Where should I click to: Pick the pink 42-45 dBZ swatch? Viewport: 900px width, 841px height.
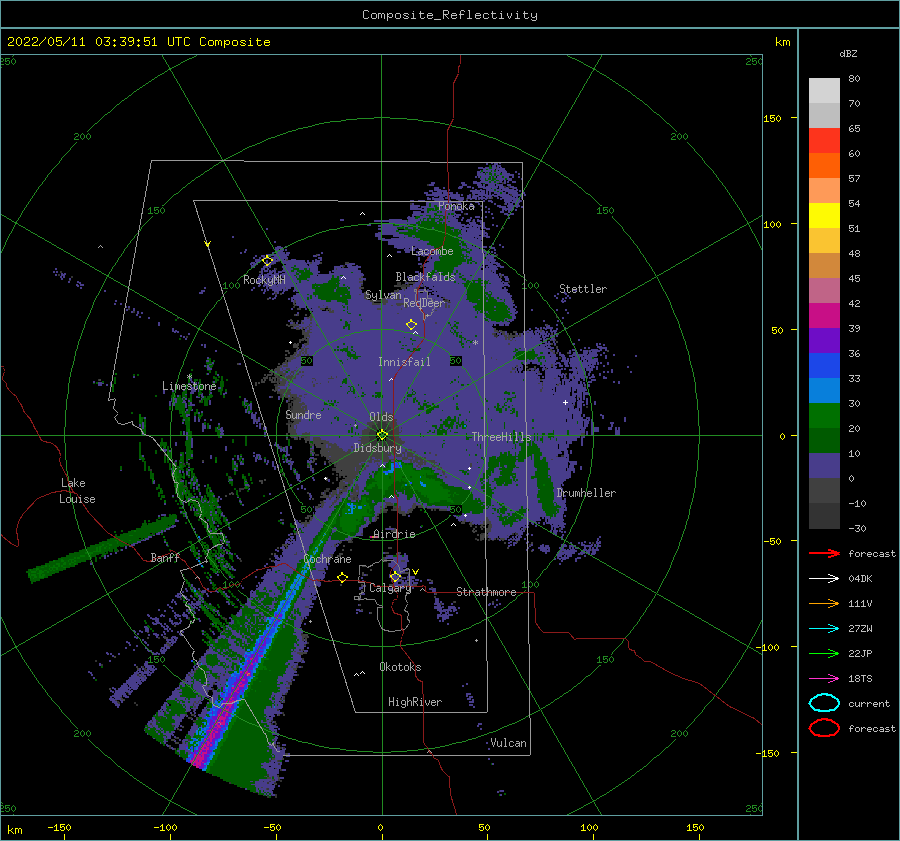824,291
